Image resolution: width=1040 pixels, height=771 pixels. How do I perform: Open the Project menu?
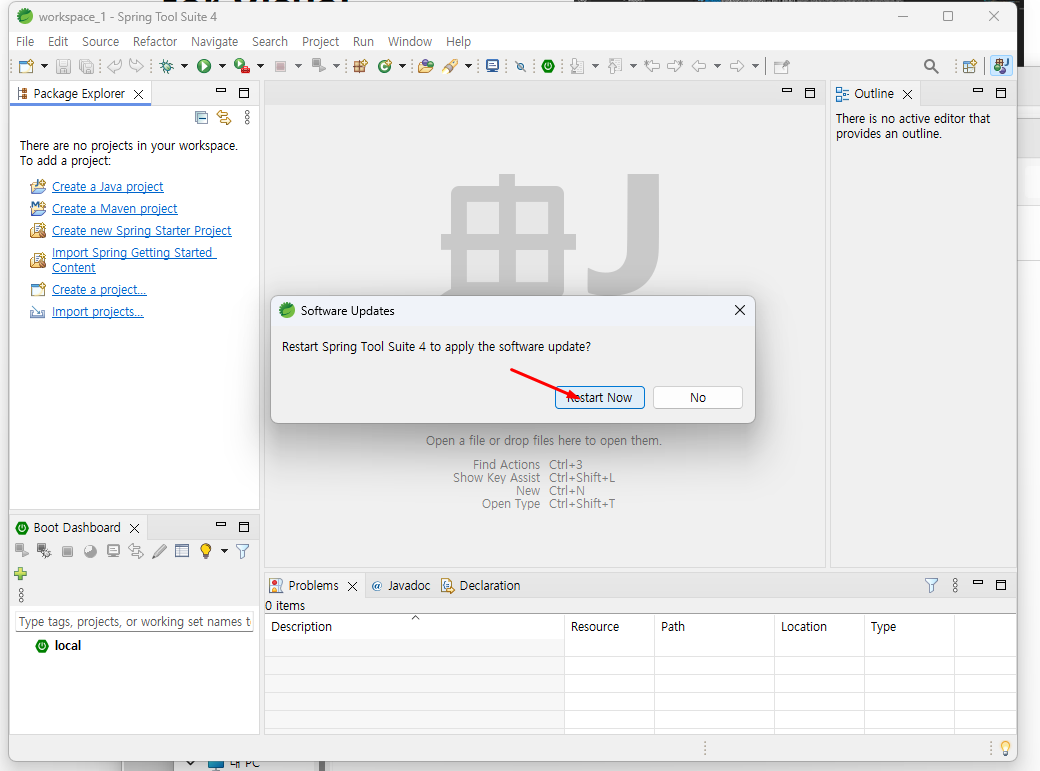pyautogui.click(x=320, y=42)
